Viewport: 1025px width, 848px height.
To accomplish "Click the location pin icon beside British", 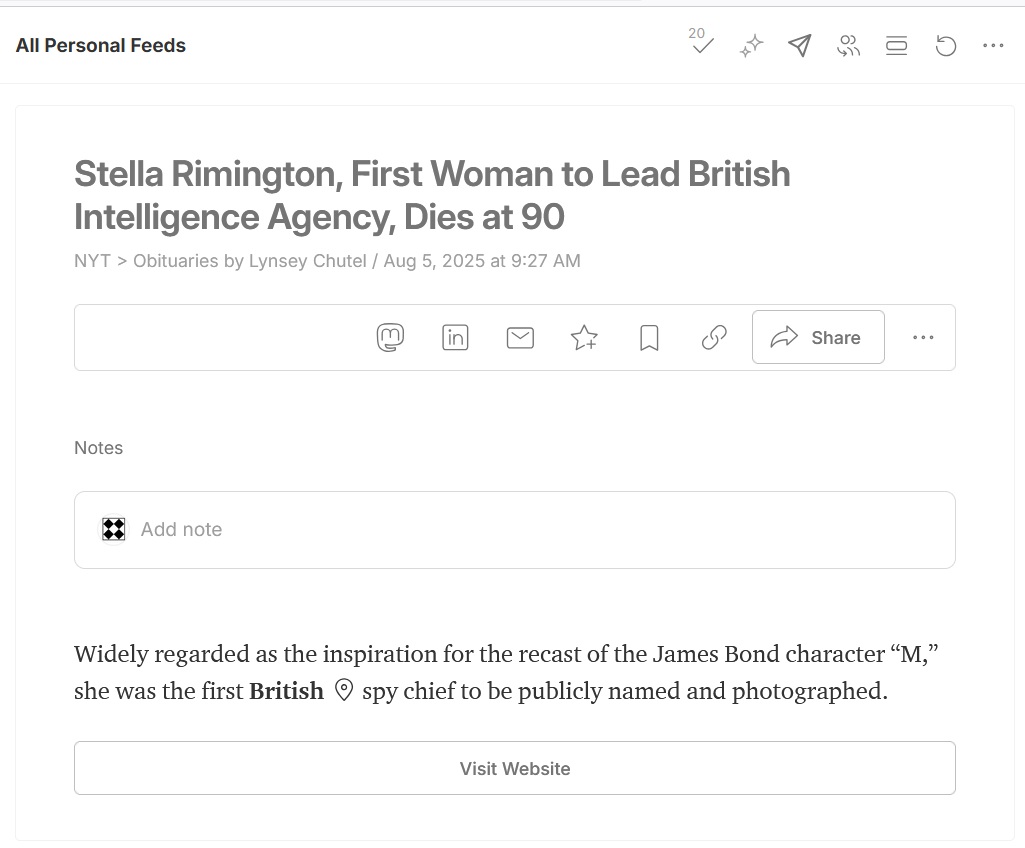I will click(344, 691).
